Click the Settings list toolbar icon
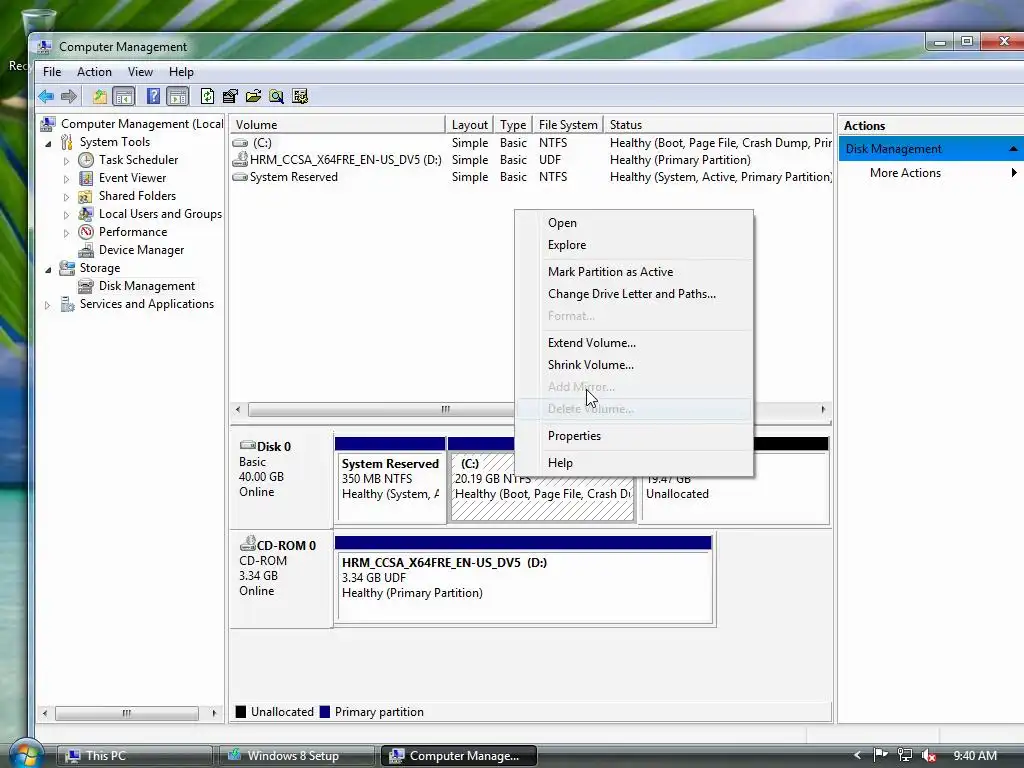Image resolution: width=1024 pixels, height=768 pixels. (x=230, y=97)
